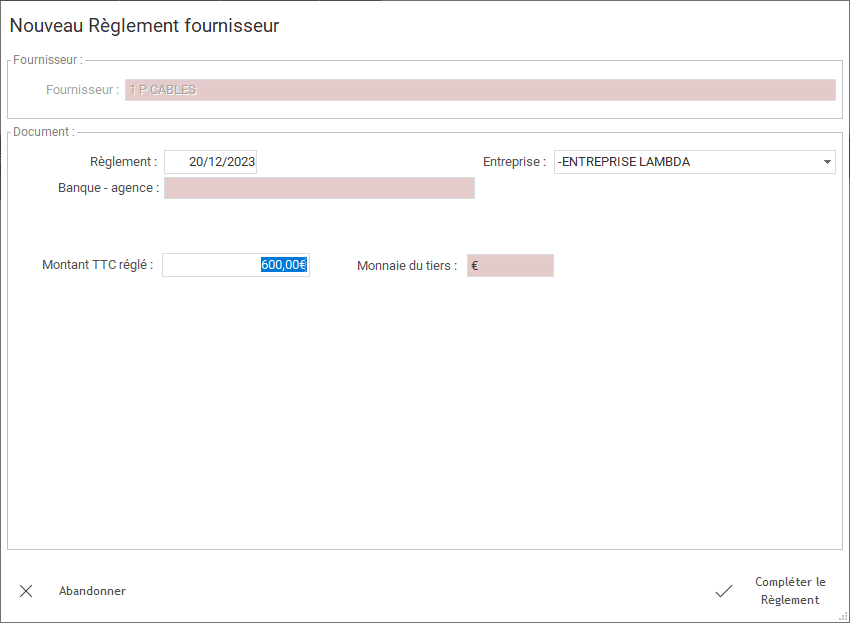The height and width of the screenshot is (623, 850).
Task: Click the Fournisseur field showing 1 P CABLES
Action: tap(480, 90)
